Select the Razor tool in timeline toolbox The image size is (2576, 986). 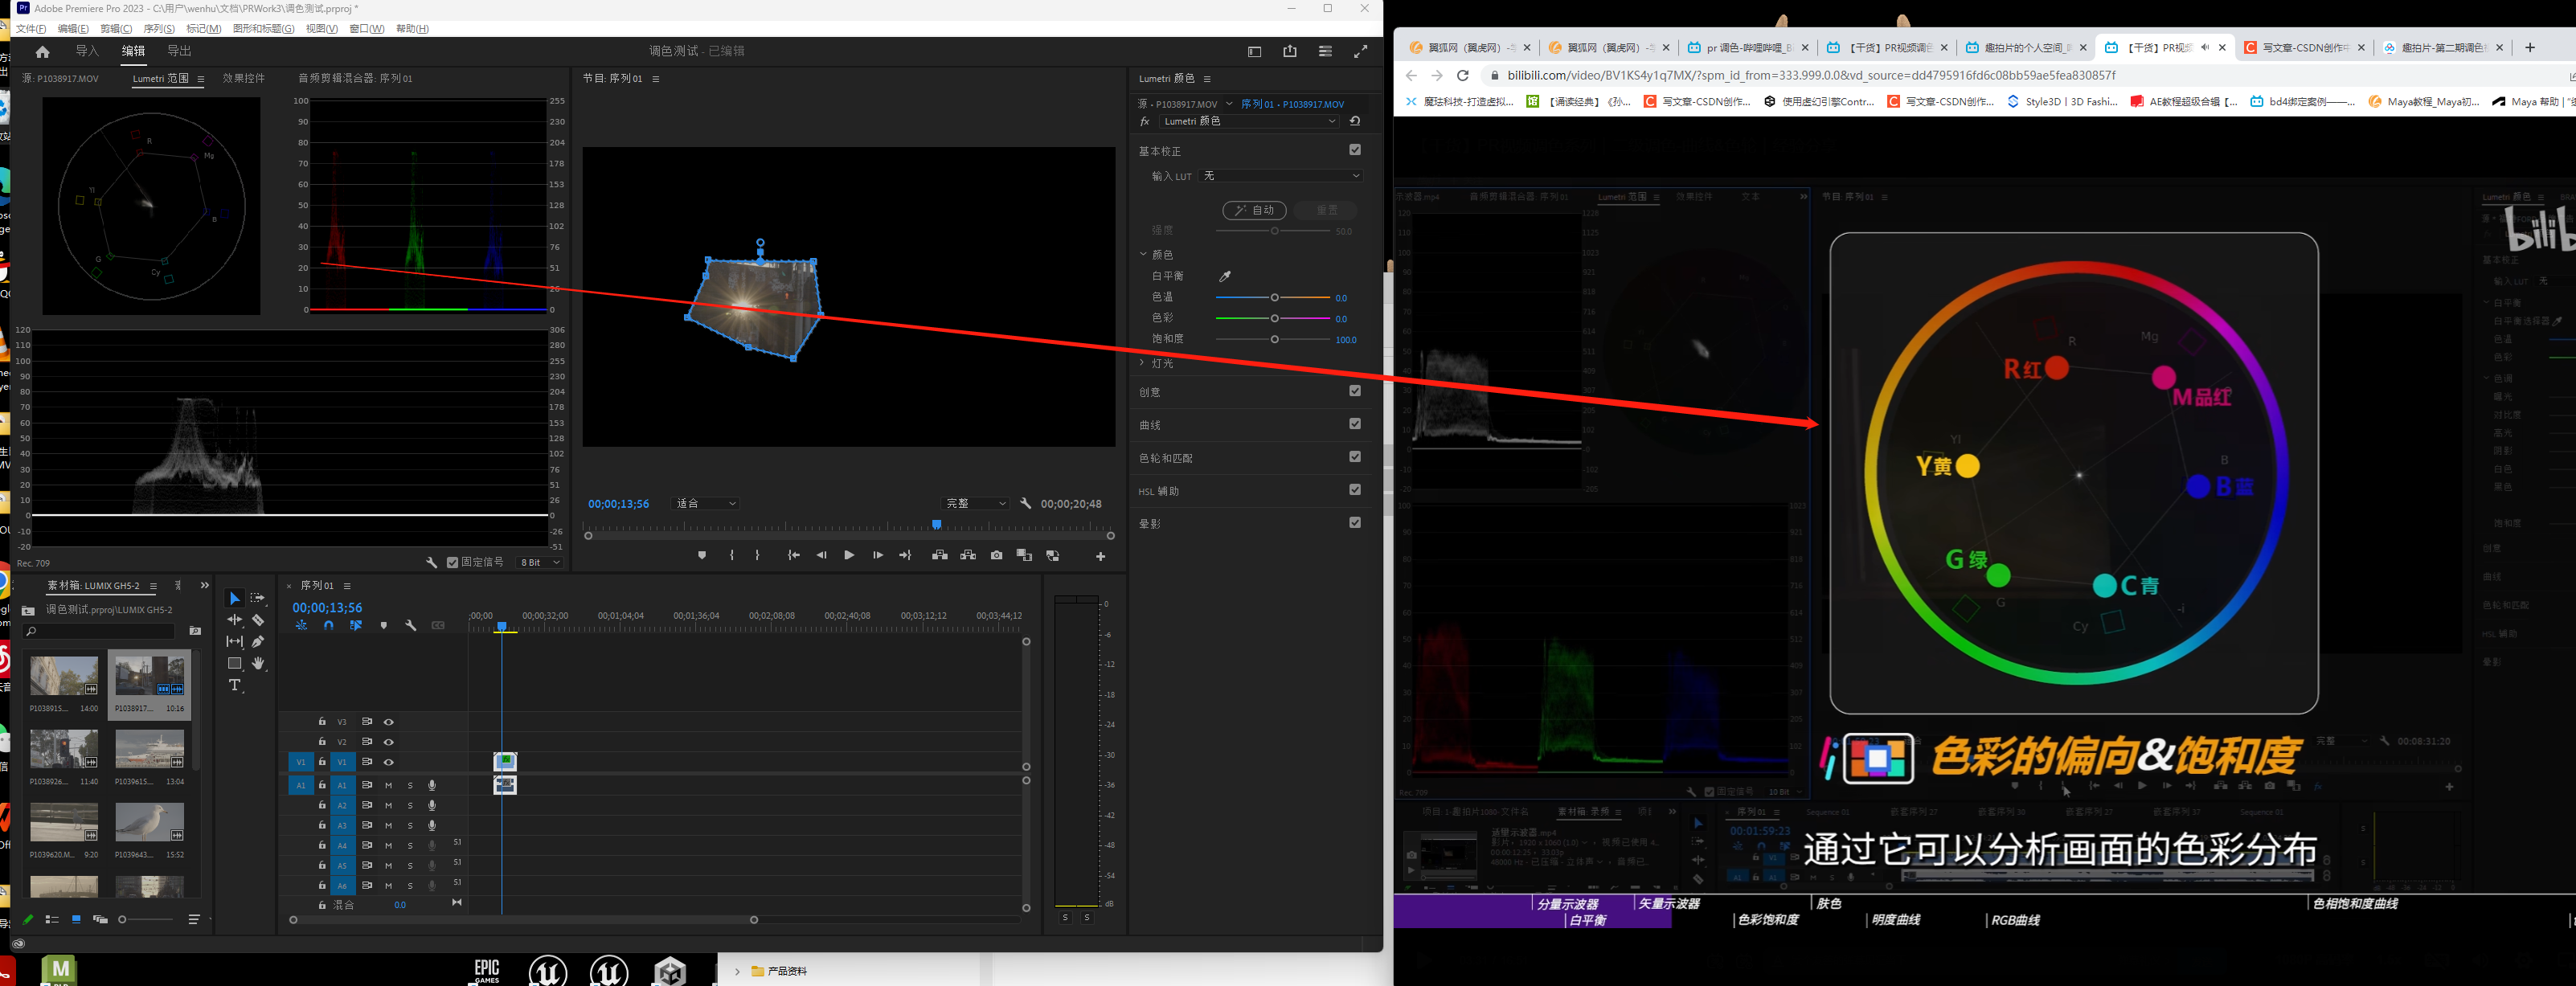(258, 620)
